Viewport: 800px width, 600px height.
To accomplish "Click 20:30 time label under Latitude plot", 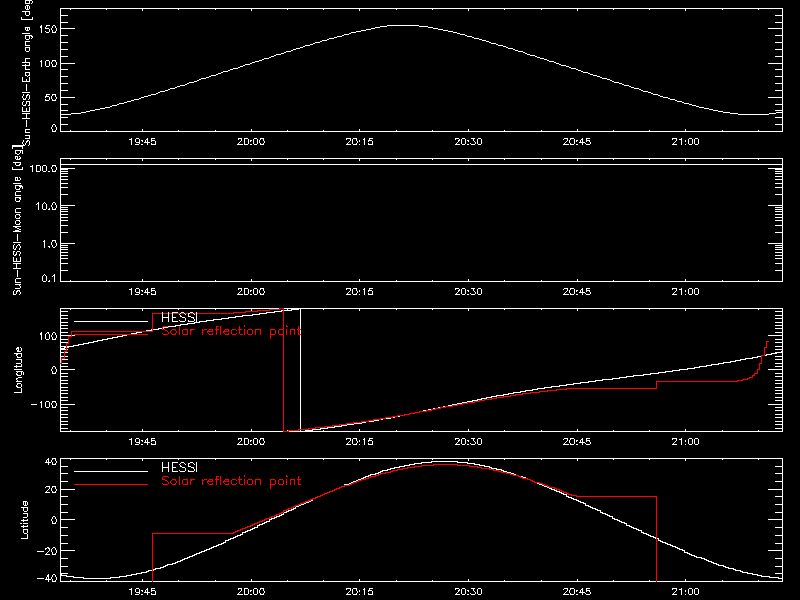I will [468, 591].
